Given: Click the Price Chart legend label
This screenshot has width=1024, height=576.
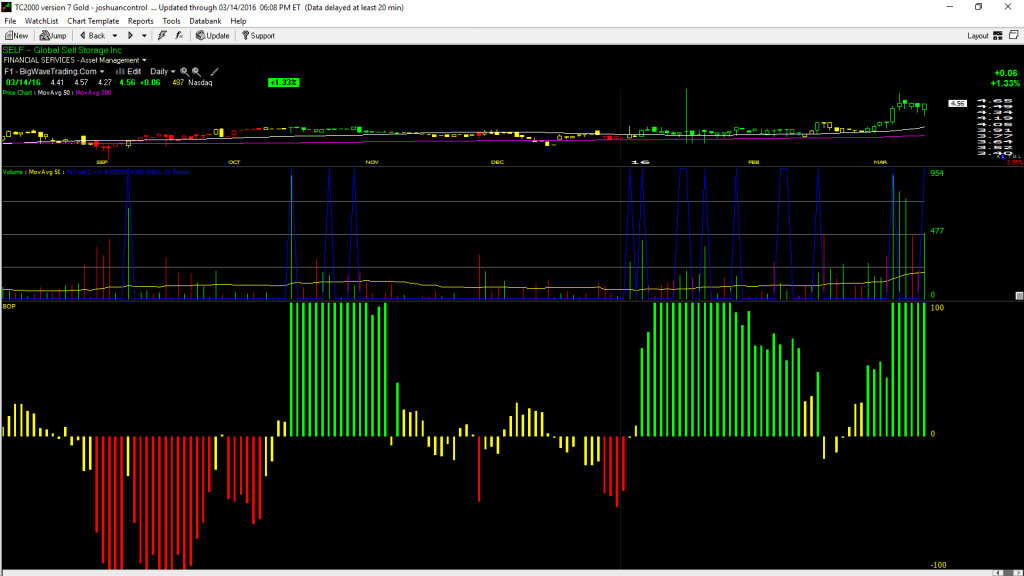Looking at the screenshot, I should pyautogui.click(x=17, y=93).
